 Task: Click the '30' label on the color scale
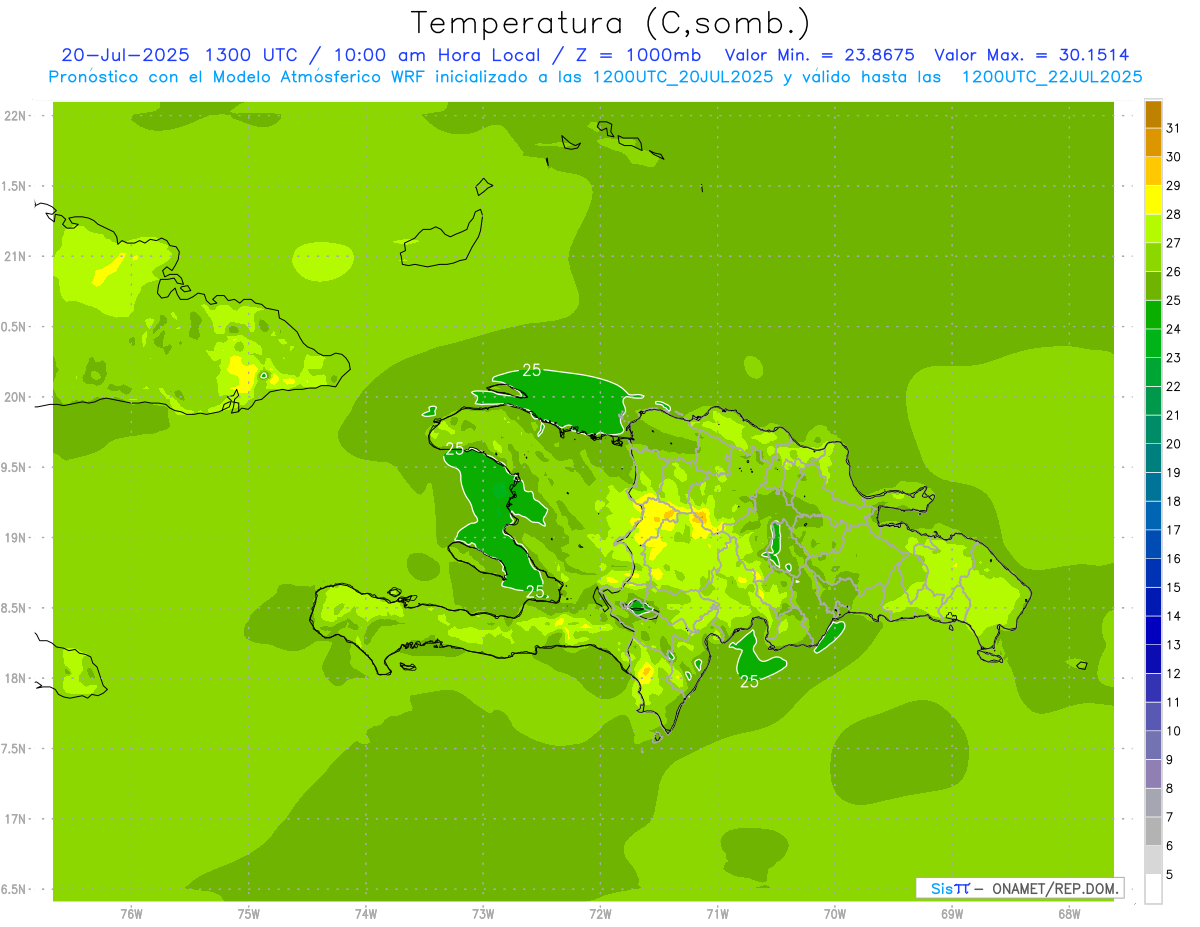point(1174,157)
